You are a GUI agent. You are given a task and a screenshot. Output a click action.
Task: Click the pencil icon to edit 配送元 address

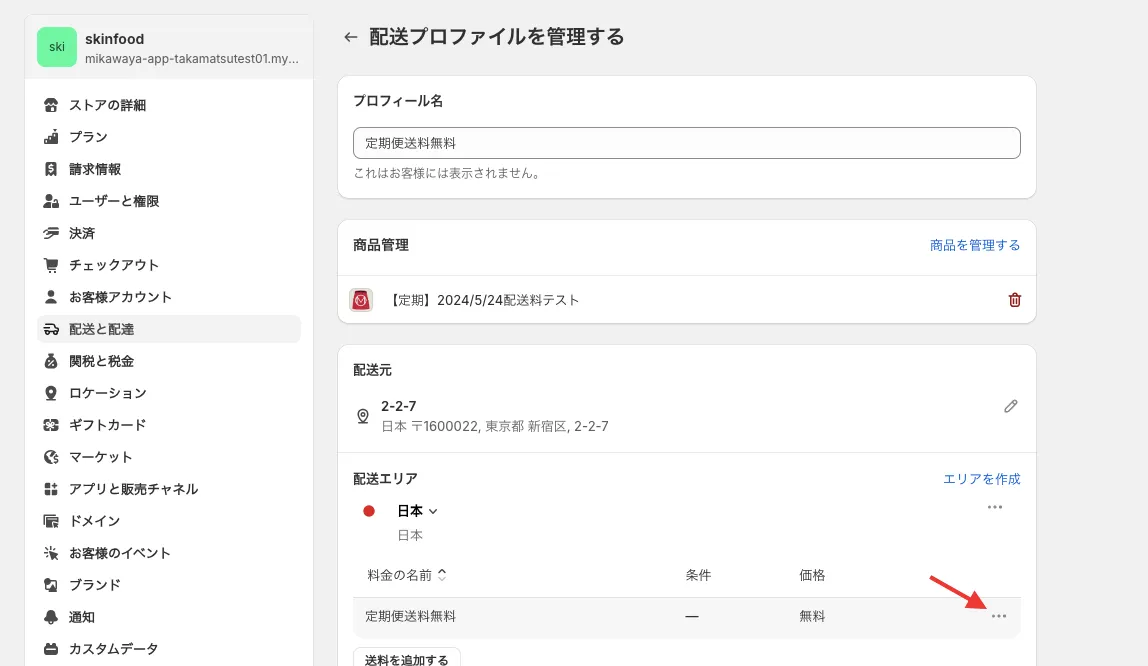pos(1010,406)
